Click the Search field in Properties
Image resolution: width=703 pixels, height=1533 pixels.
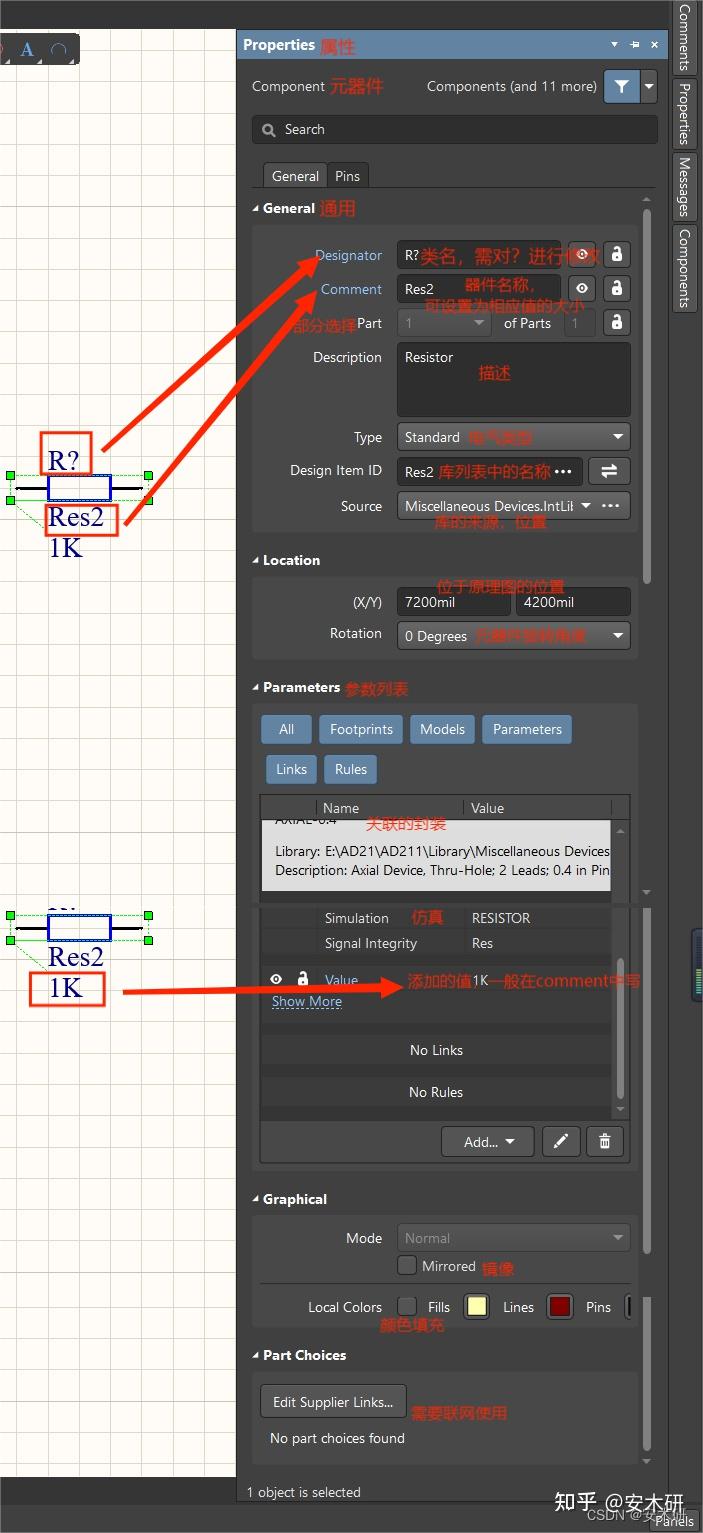(x=455, y=129)
